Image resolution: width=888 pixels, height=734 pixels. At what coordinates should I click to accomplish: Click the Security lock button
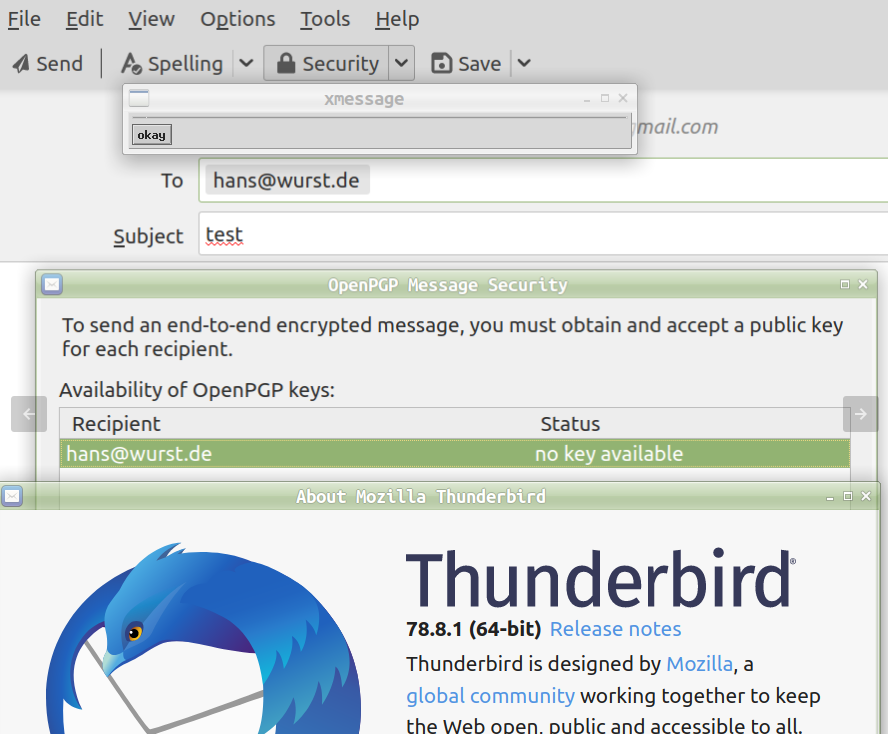(327, 63)
